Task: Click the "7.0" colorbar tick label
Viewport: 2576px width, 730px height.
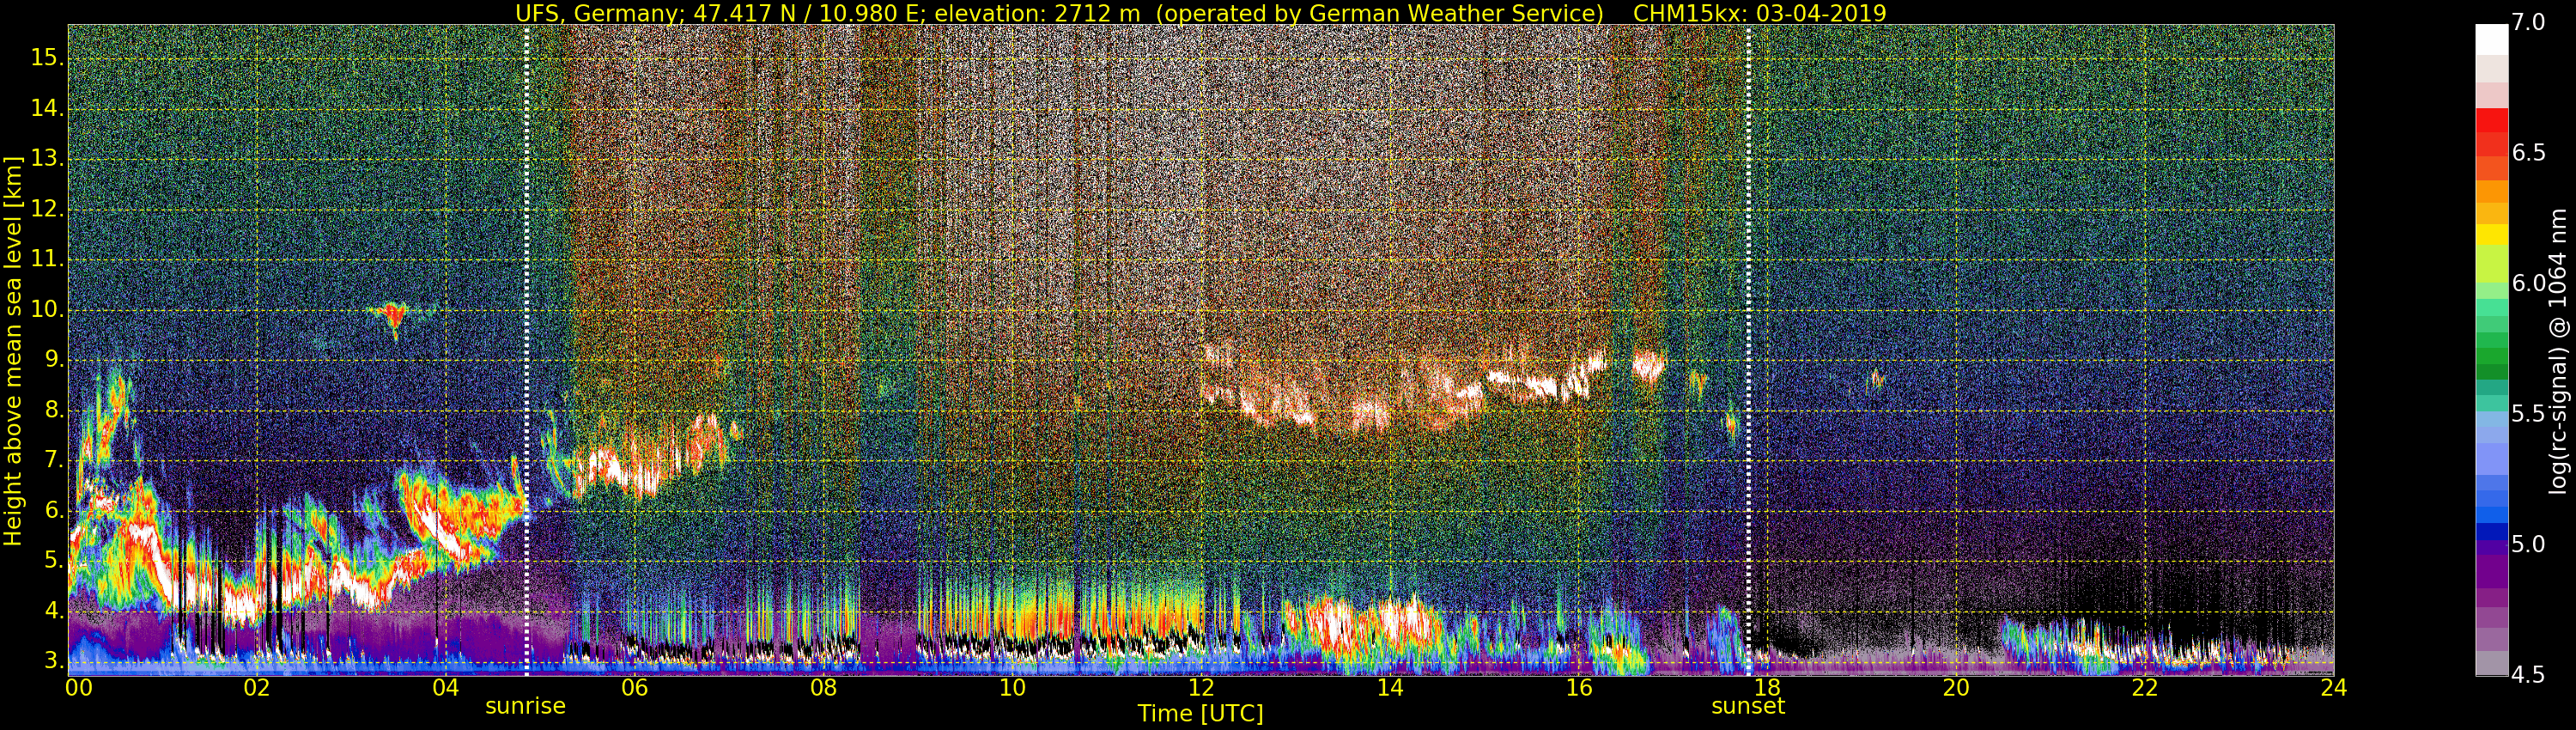Action: [2529, 22]
